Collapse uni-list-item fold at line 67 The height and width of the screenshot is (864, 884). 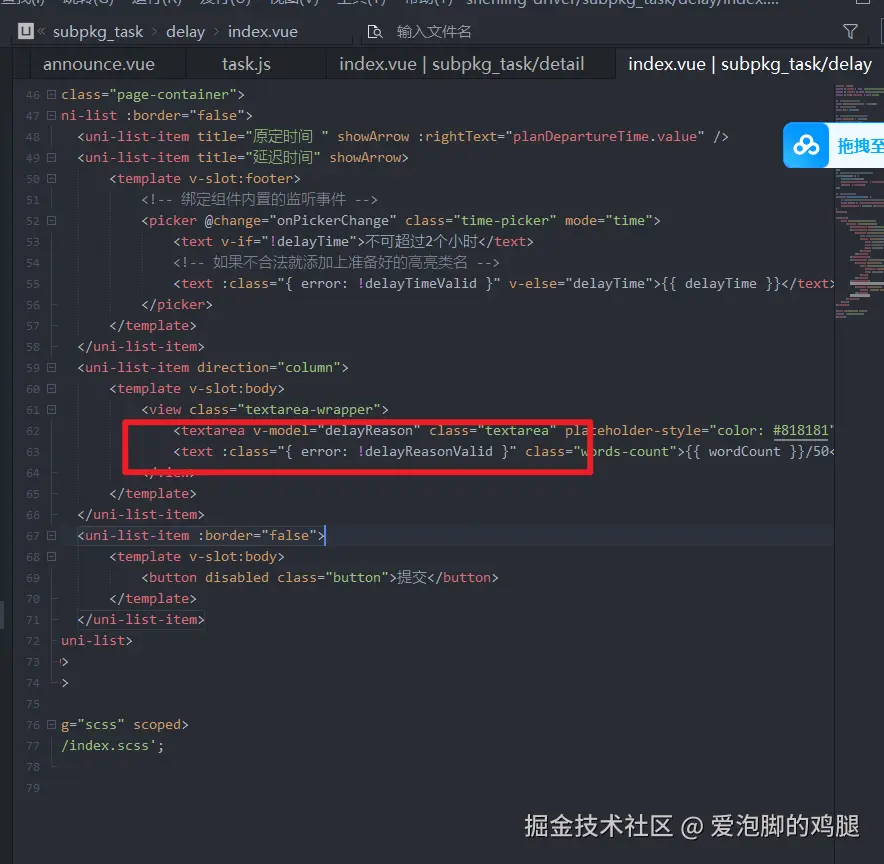pos(51,535)
